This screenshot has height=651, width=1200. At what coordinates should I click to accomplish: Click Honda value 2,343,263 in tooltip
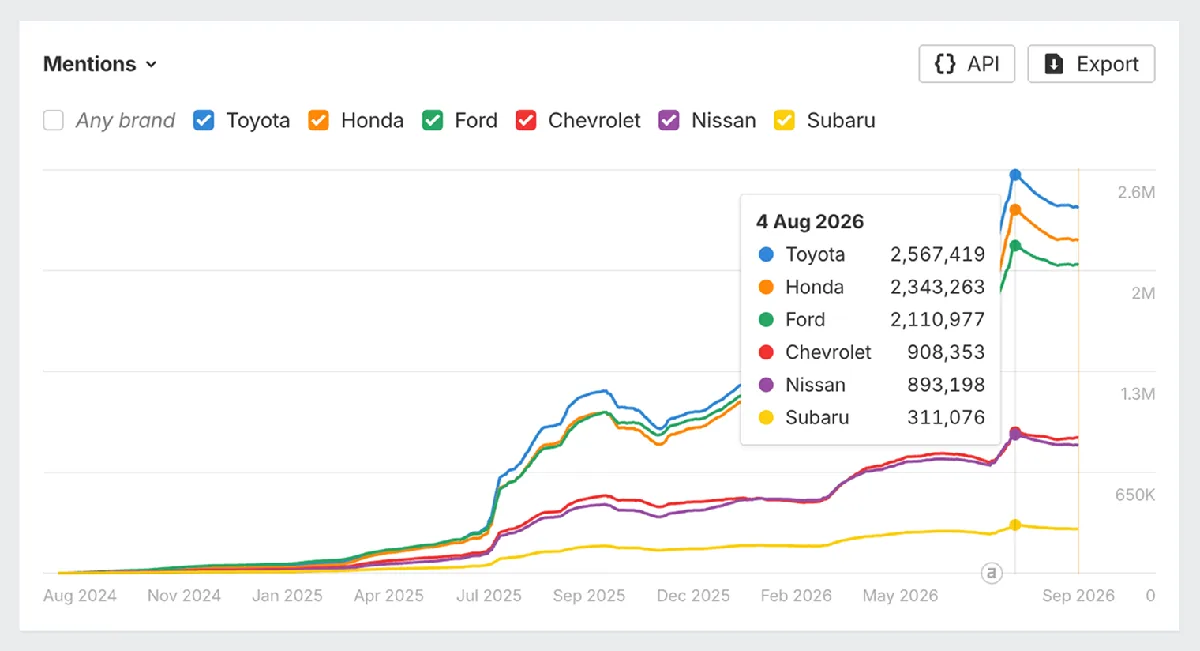point(937,287)
